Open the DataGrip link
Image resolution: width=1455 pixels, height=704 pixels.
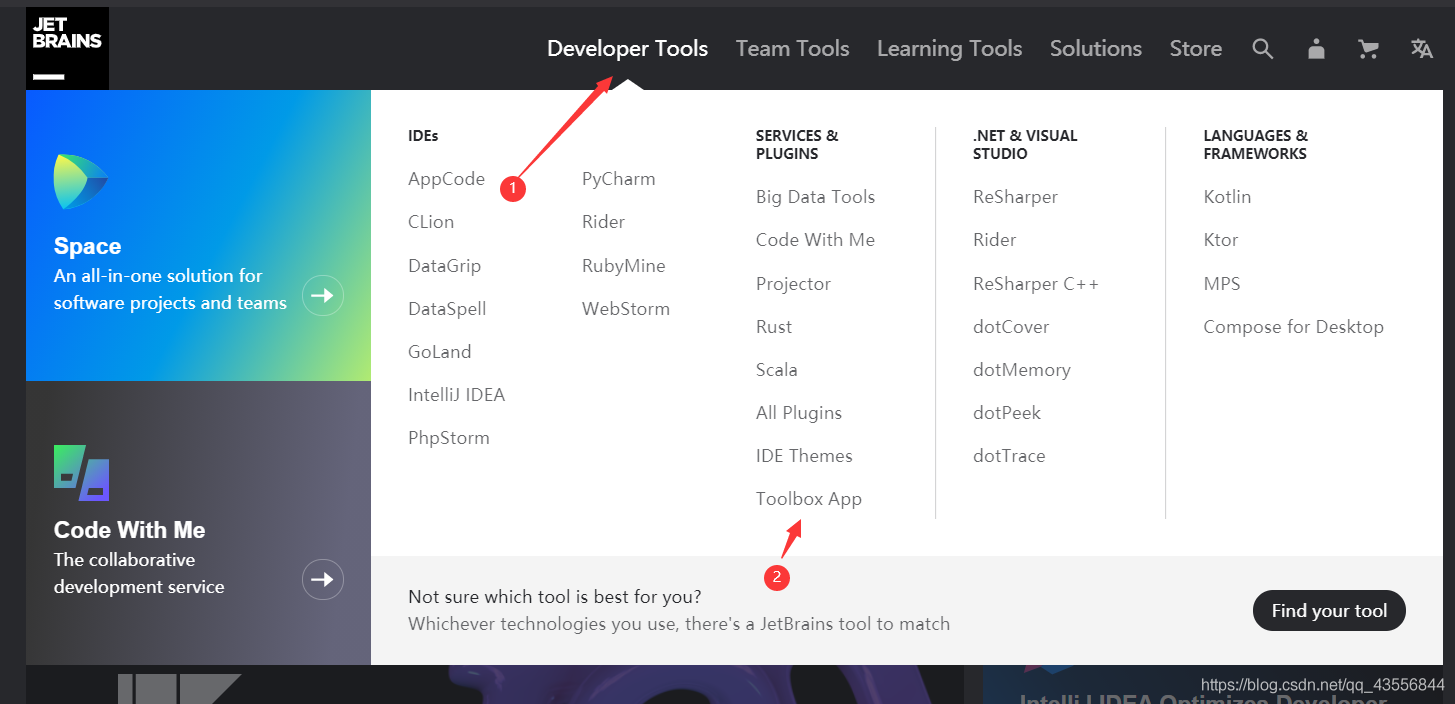[444, 266]
